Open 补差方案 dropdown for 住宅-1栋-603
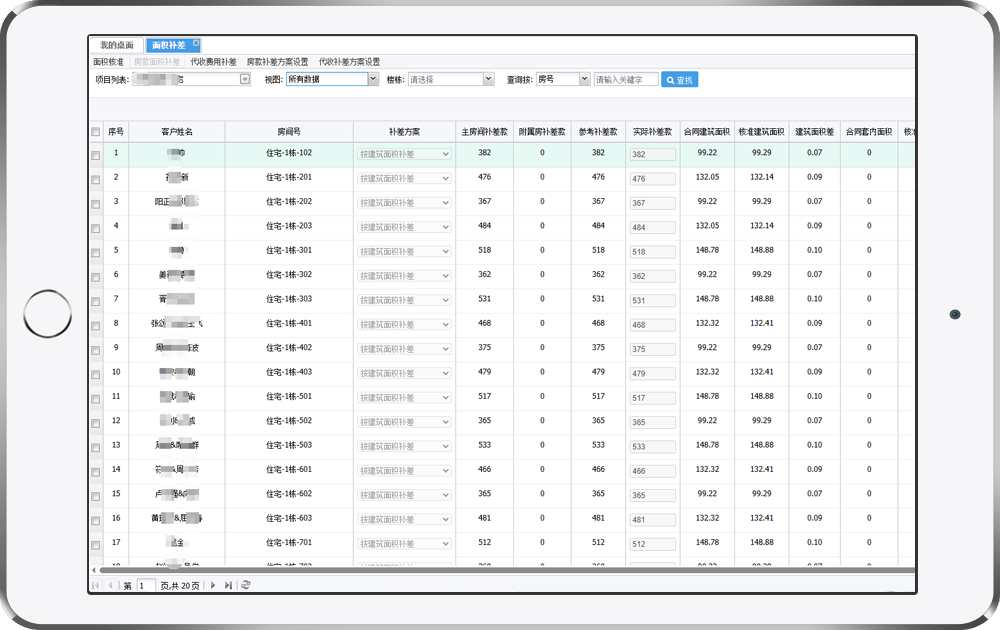 pos(404,520)
